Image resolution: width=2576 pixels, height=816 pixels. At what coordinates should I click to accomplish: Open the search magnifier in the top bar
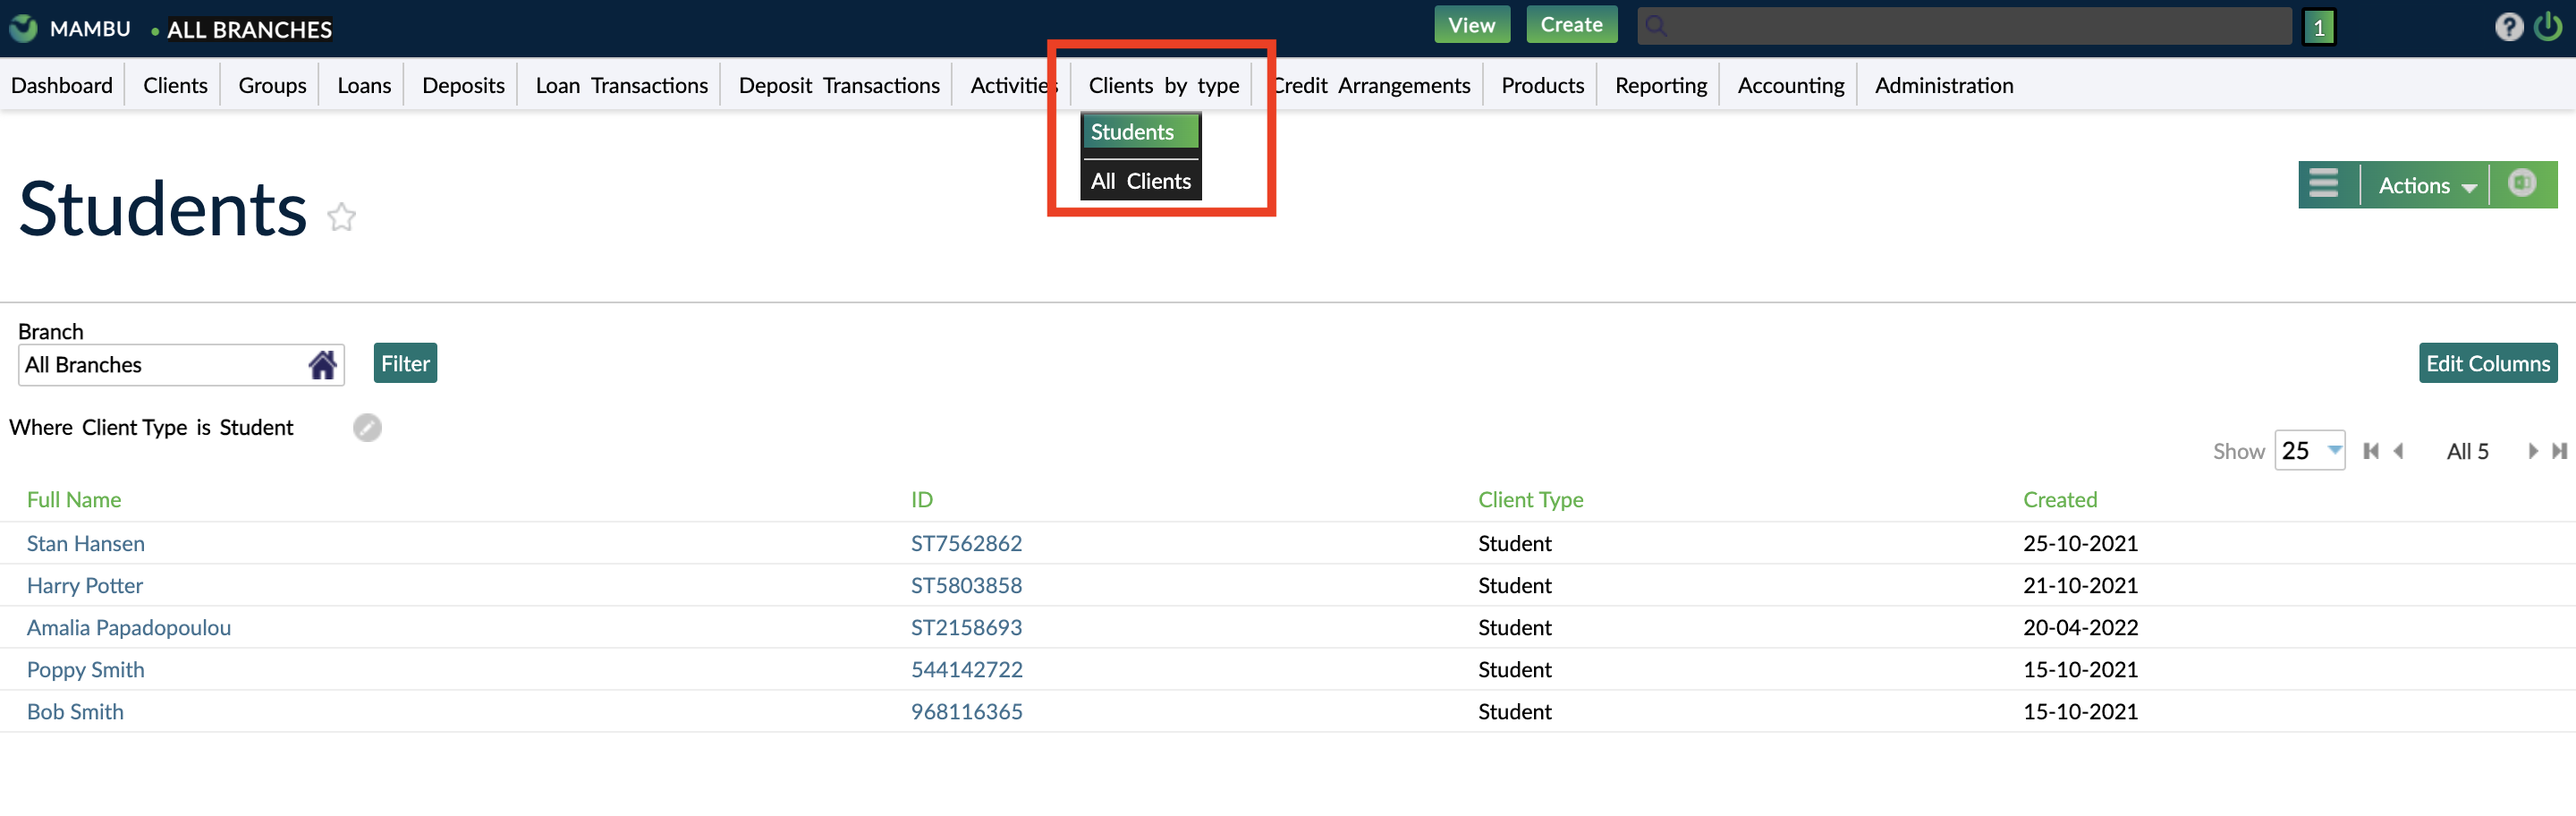[x=1657, y=25]
